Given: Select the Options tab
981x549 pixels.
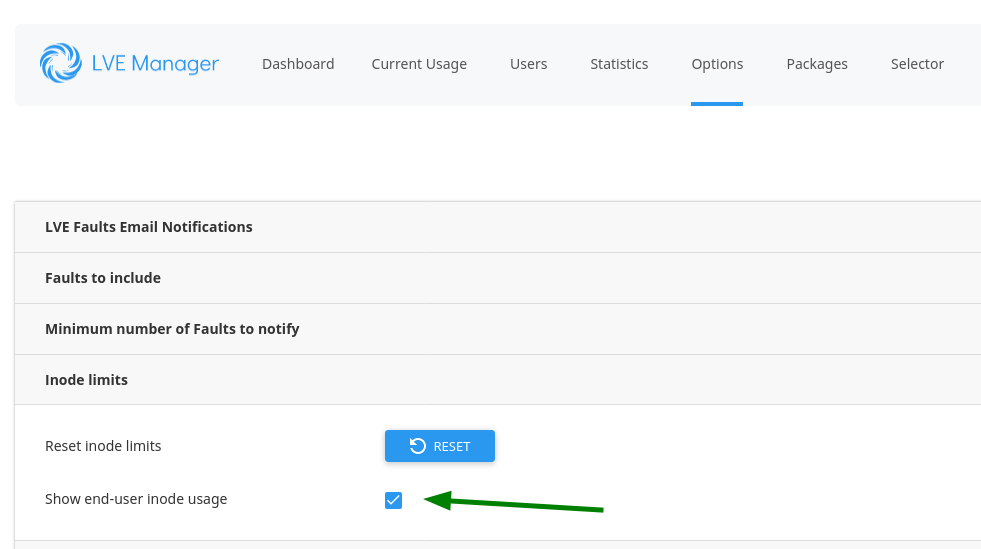Looking at the screenshot, I should tap(717, 64).
